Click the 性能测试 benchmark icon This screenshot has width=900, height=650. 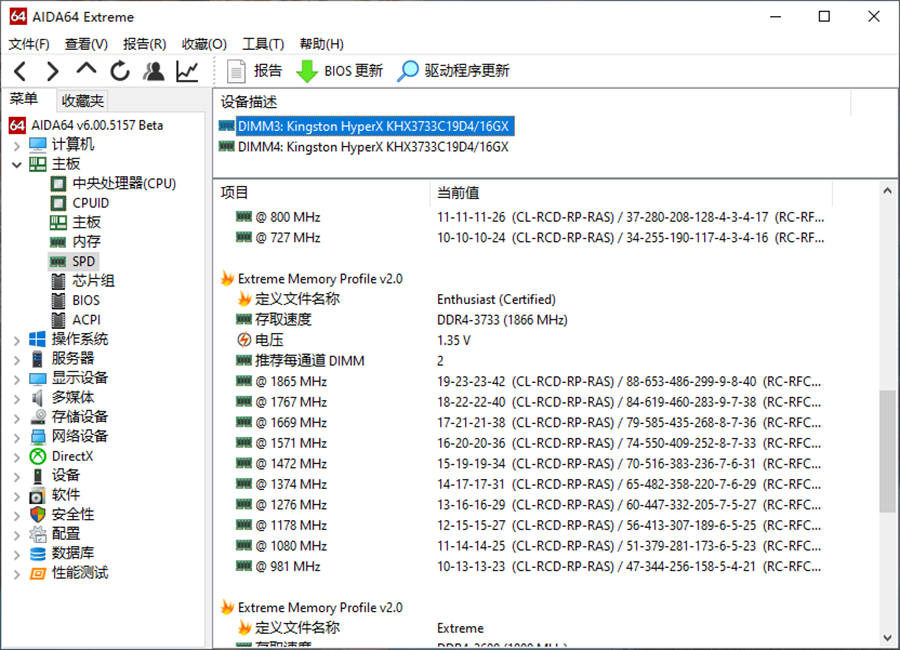38,573
